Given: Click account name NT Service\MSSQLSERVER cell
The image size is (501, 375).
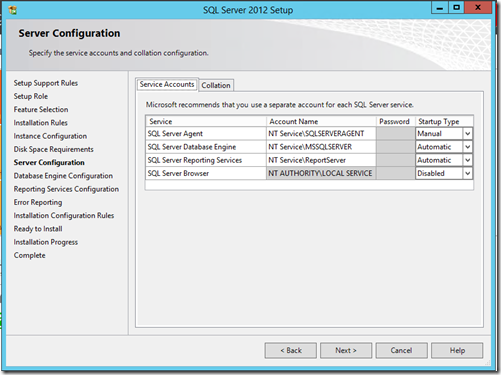Looking at the screenshot, I should point(321,147).
